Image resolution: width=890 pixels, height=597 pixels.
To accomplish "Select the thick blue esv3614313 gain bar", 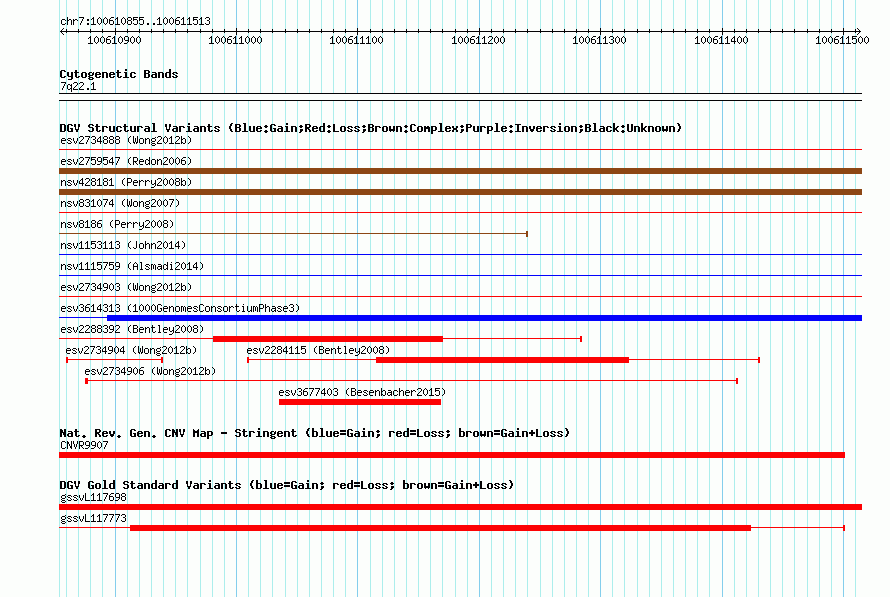I will click(x=484, y=318).
